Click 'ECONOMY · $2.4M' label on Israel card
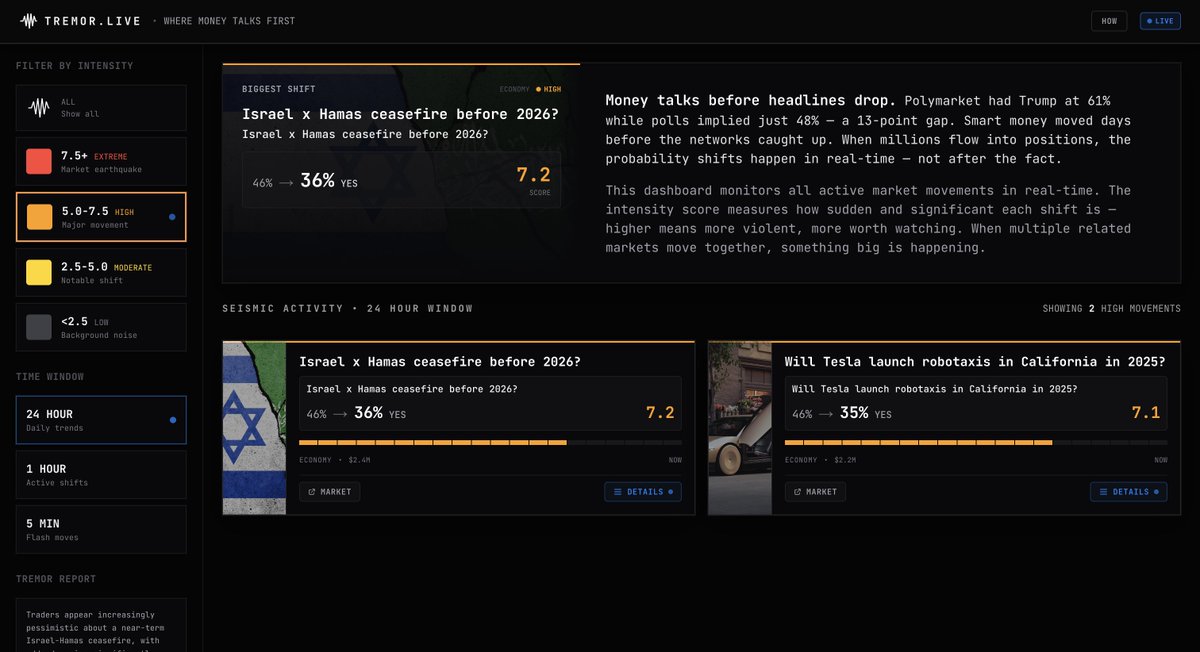The image size is (1200, 652). [335, 460]
